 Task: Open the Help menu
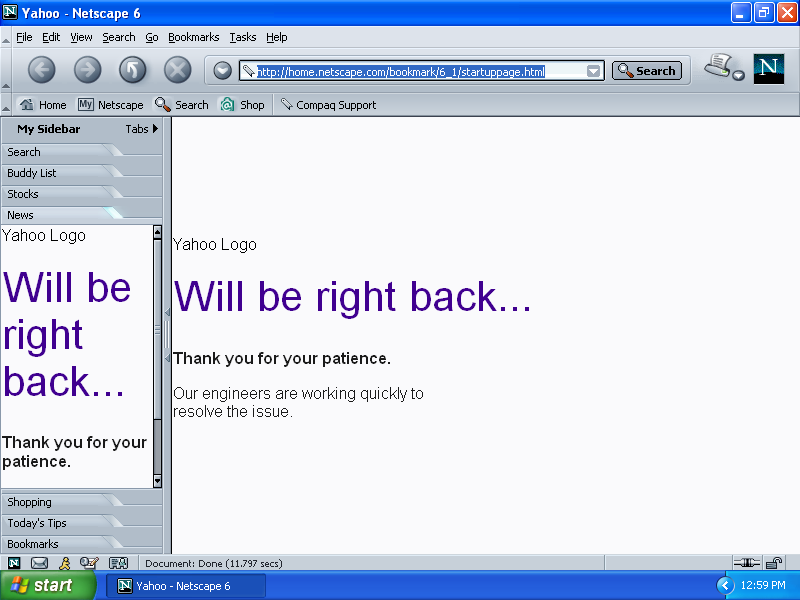277,37
